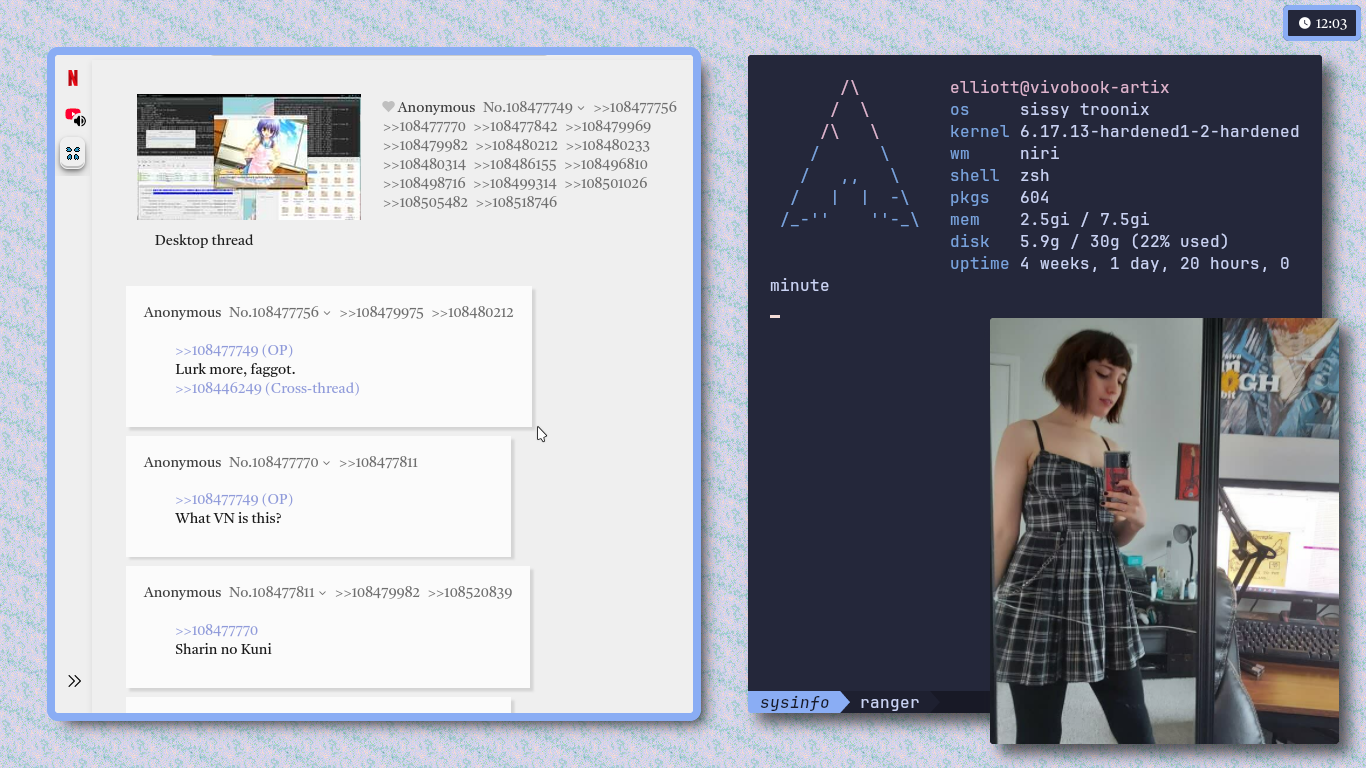Follow OP backlink >>108479969
This screenshot has height=768, width=1366.
point(608,126)
